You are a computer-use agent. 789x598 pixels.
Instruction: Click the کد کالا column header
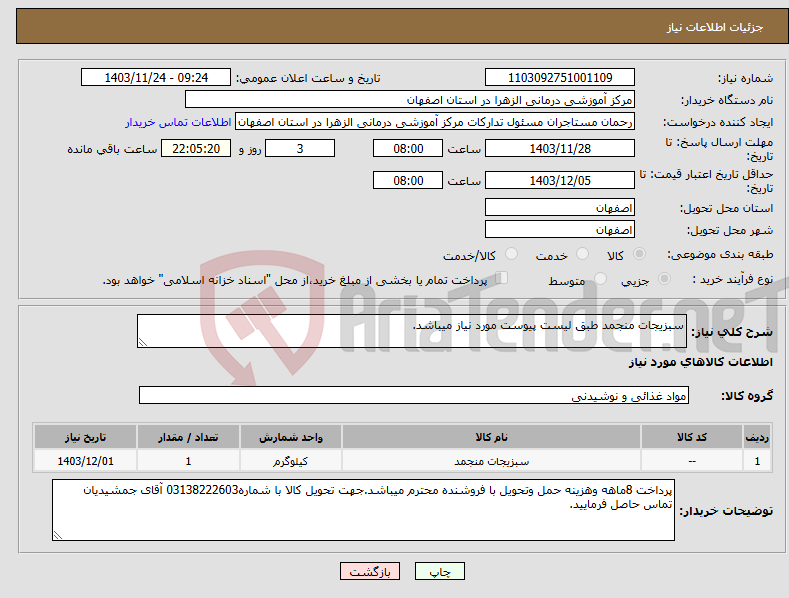(692, 437)
